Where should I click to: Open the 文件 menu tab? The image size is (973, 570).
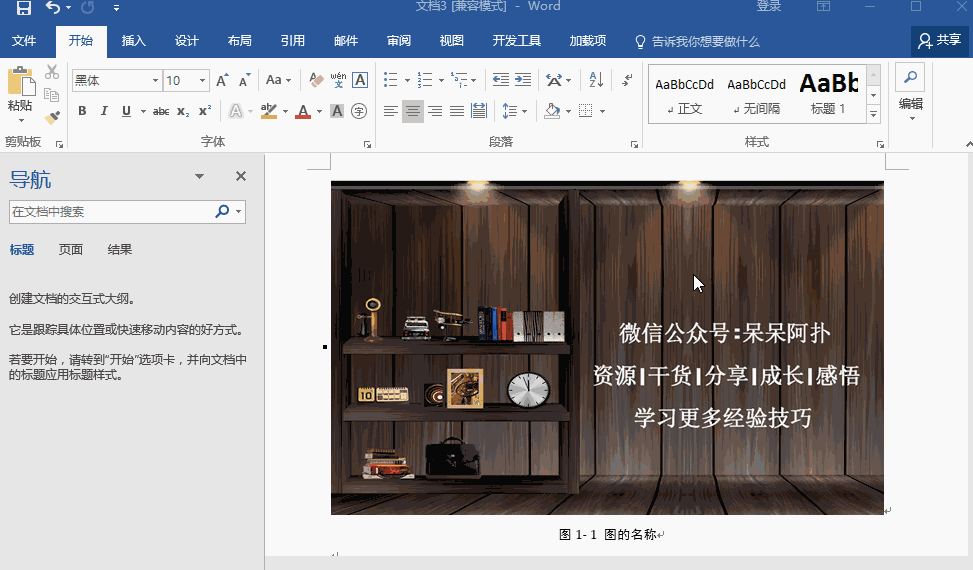click(24, 41)
